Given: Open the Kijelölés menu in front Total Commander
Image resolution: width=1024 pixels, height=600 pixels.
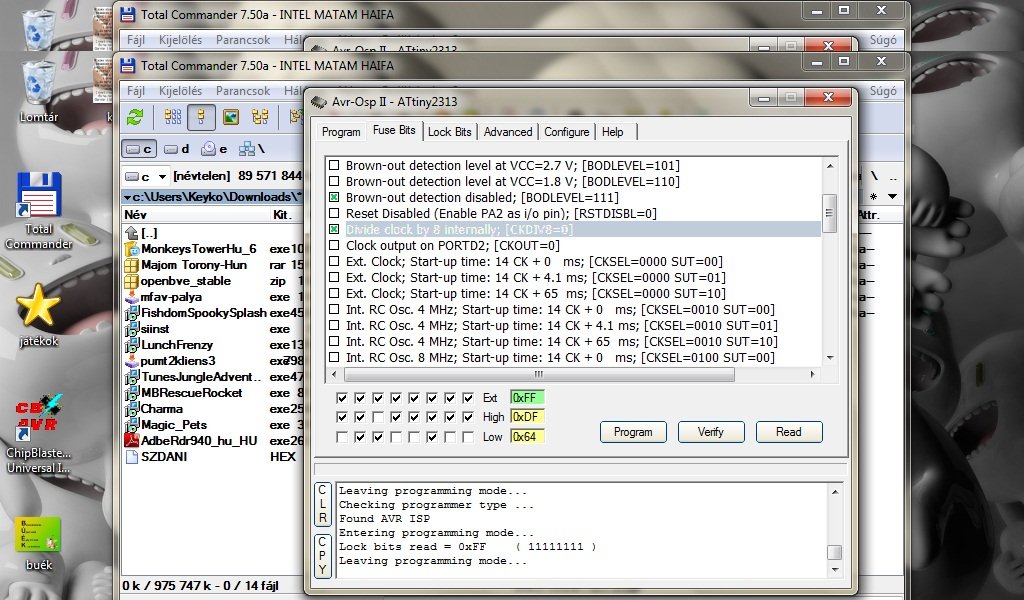Looking at the screenshot, I should click(x=180, y=91).
